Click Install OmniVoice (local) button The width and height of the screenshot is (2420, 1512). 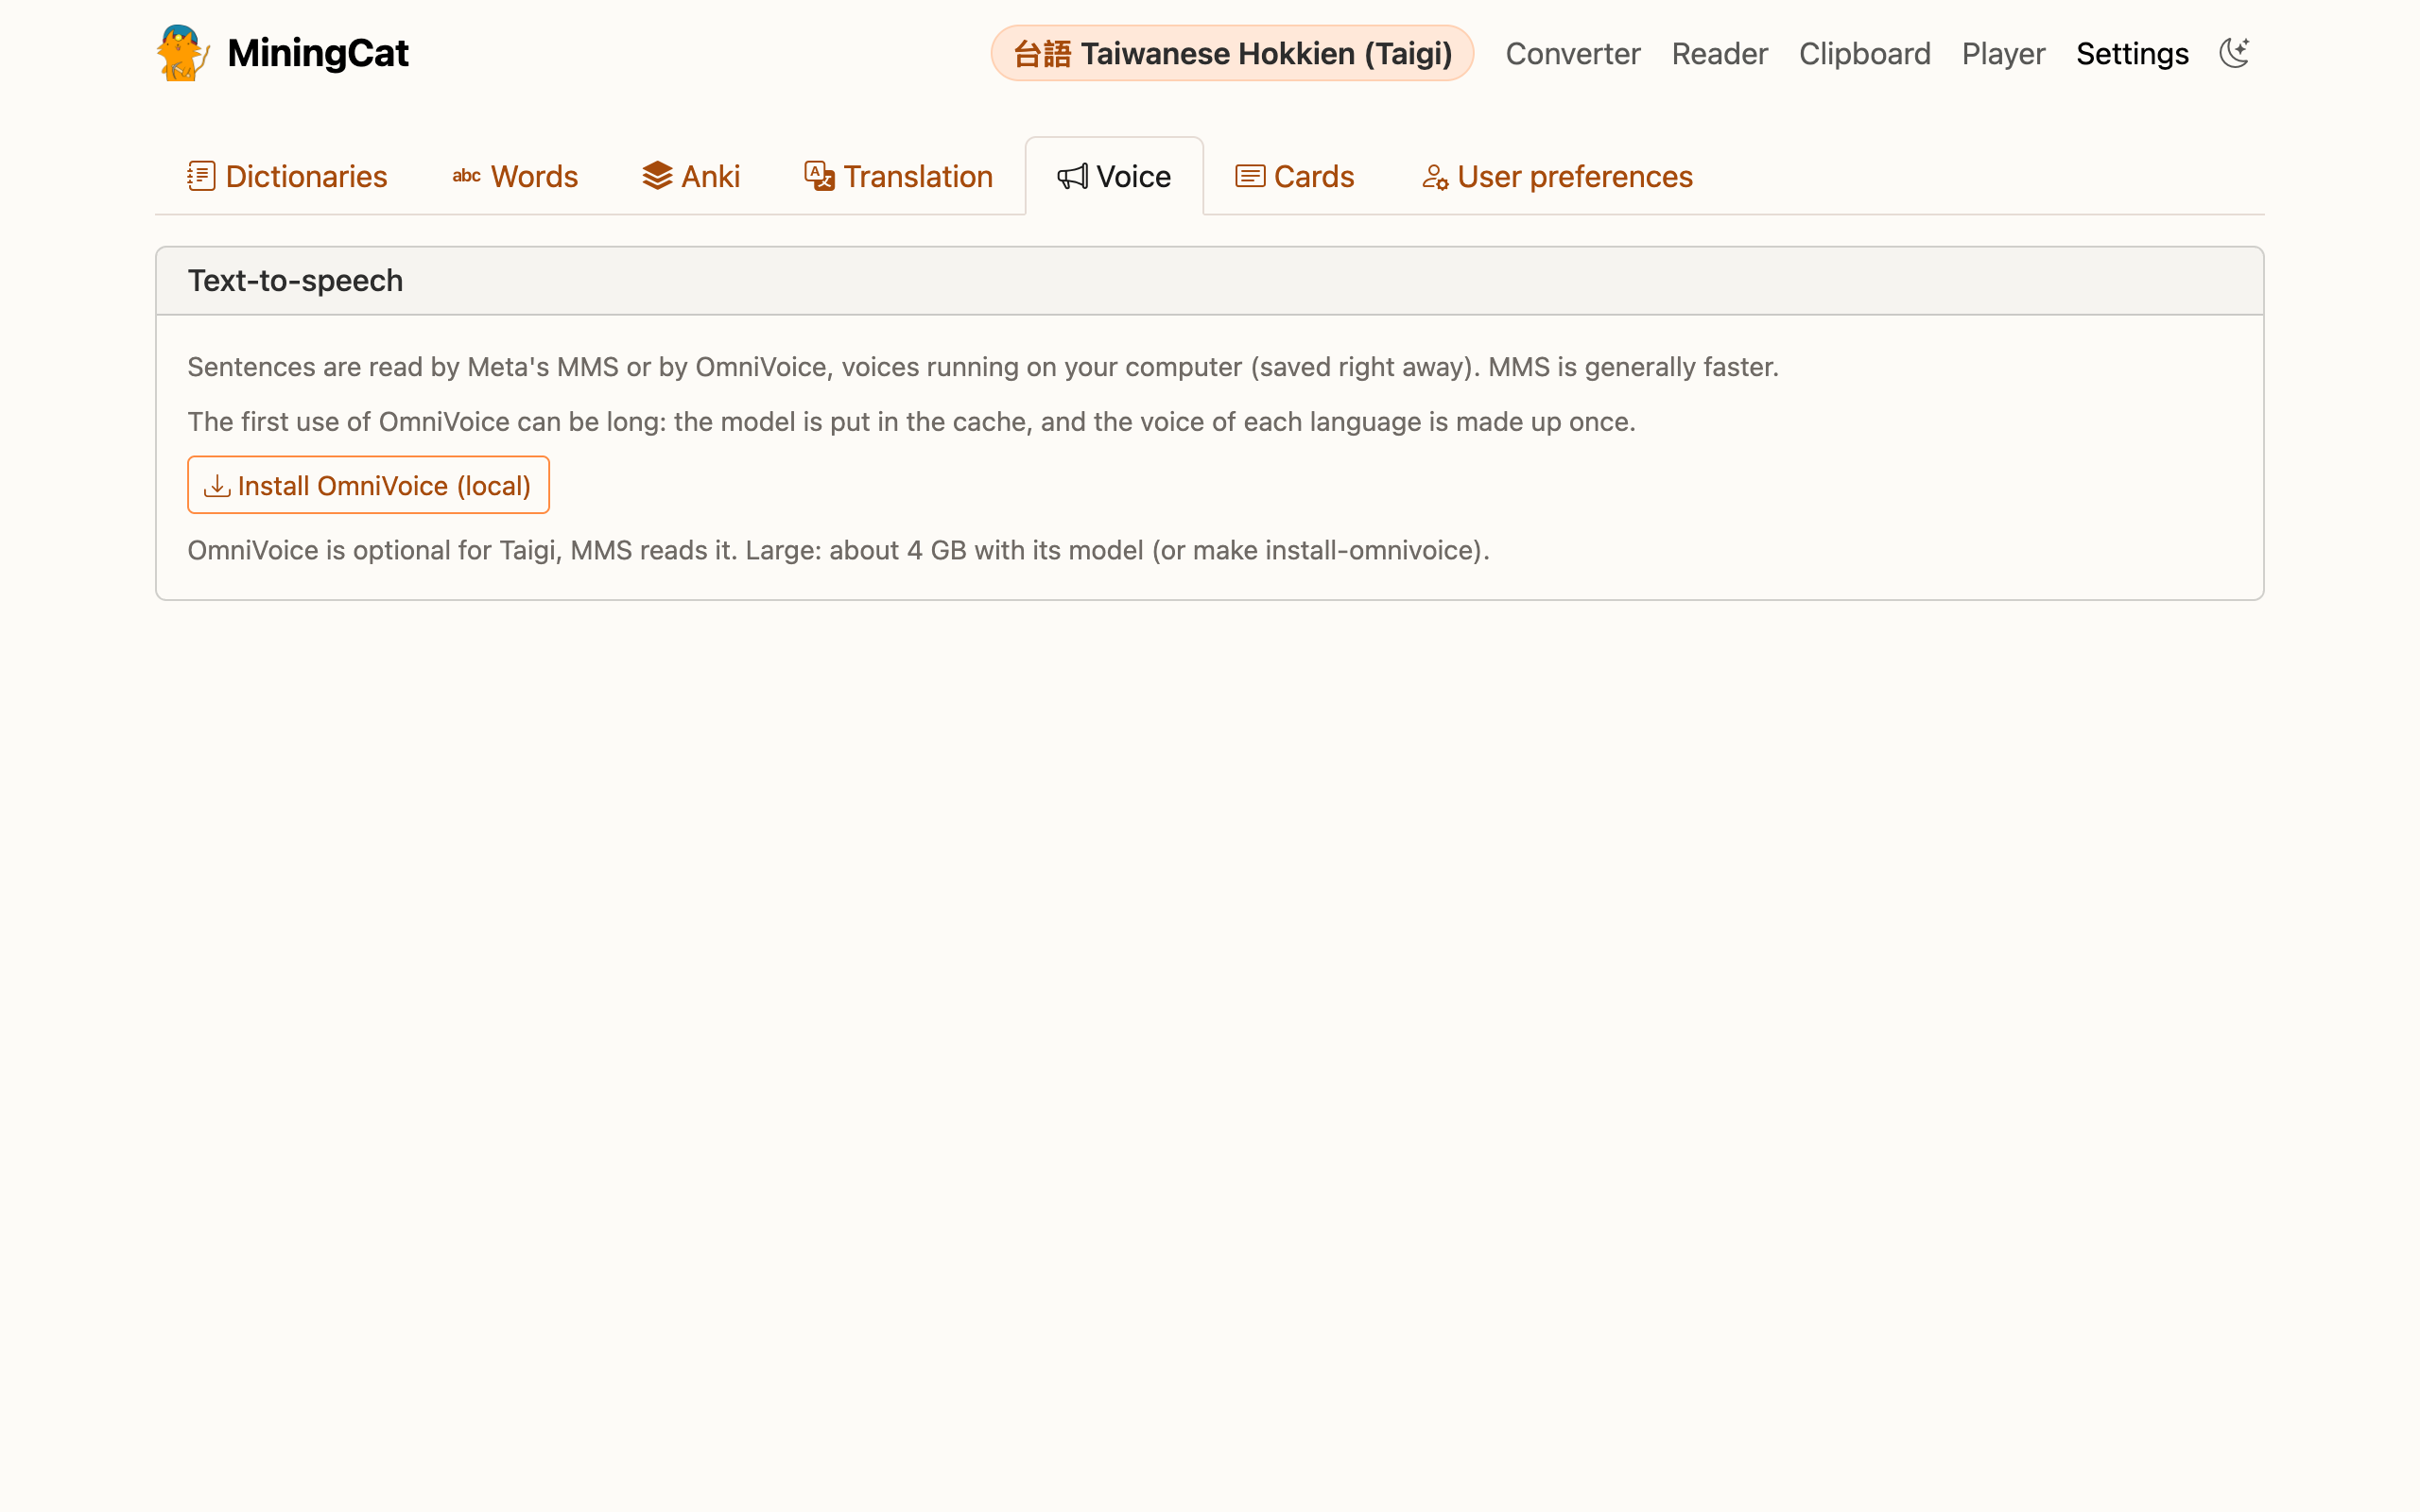368,485
